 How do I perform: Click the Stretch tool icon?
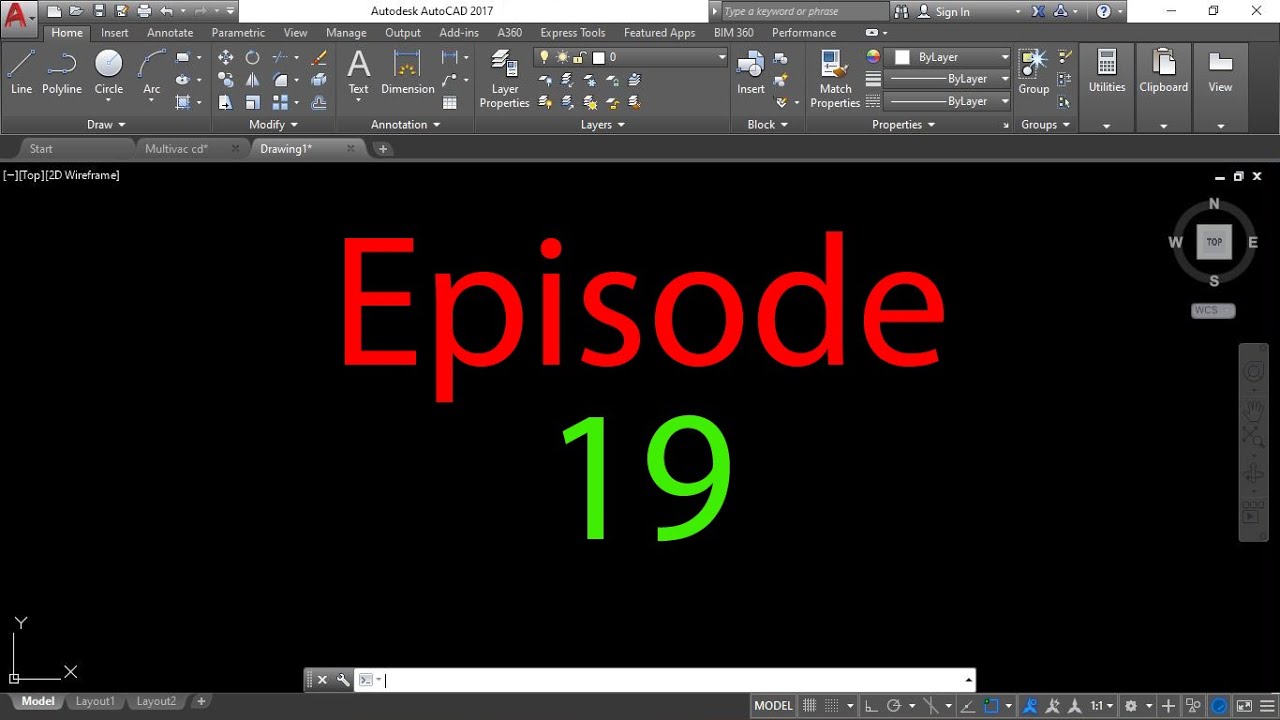(x=226, y=102)
